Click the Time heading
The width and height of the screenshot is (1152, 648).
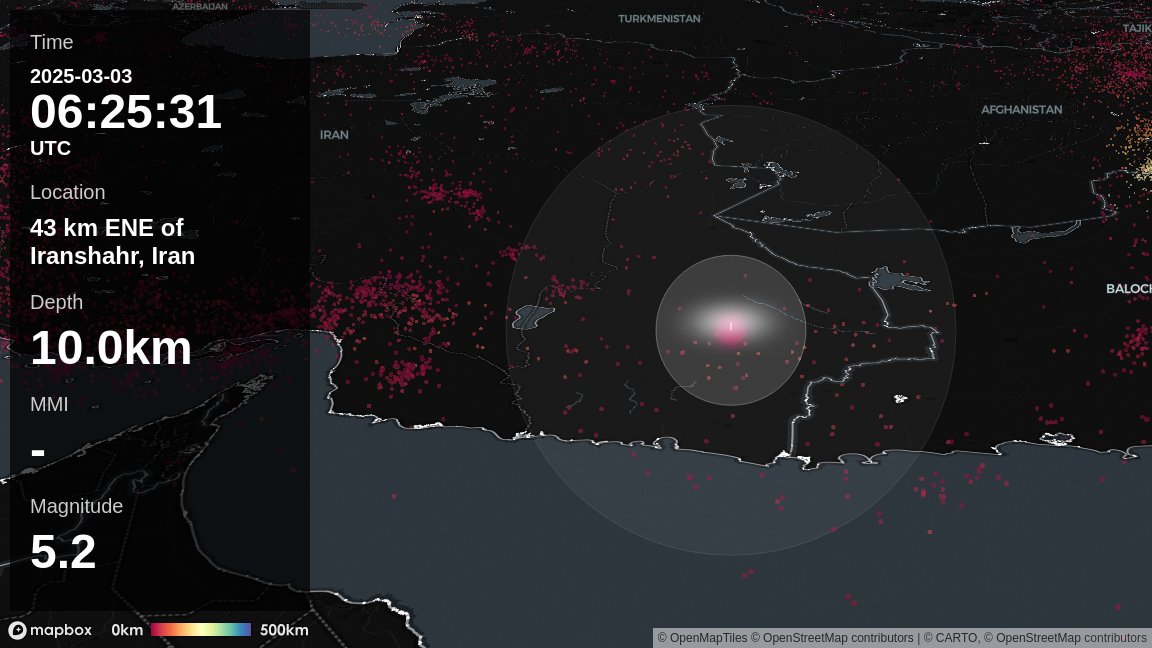click(51, 43)
